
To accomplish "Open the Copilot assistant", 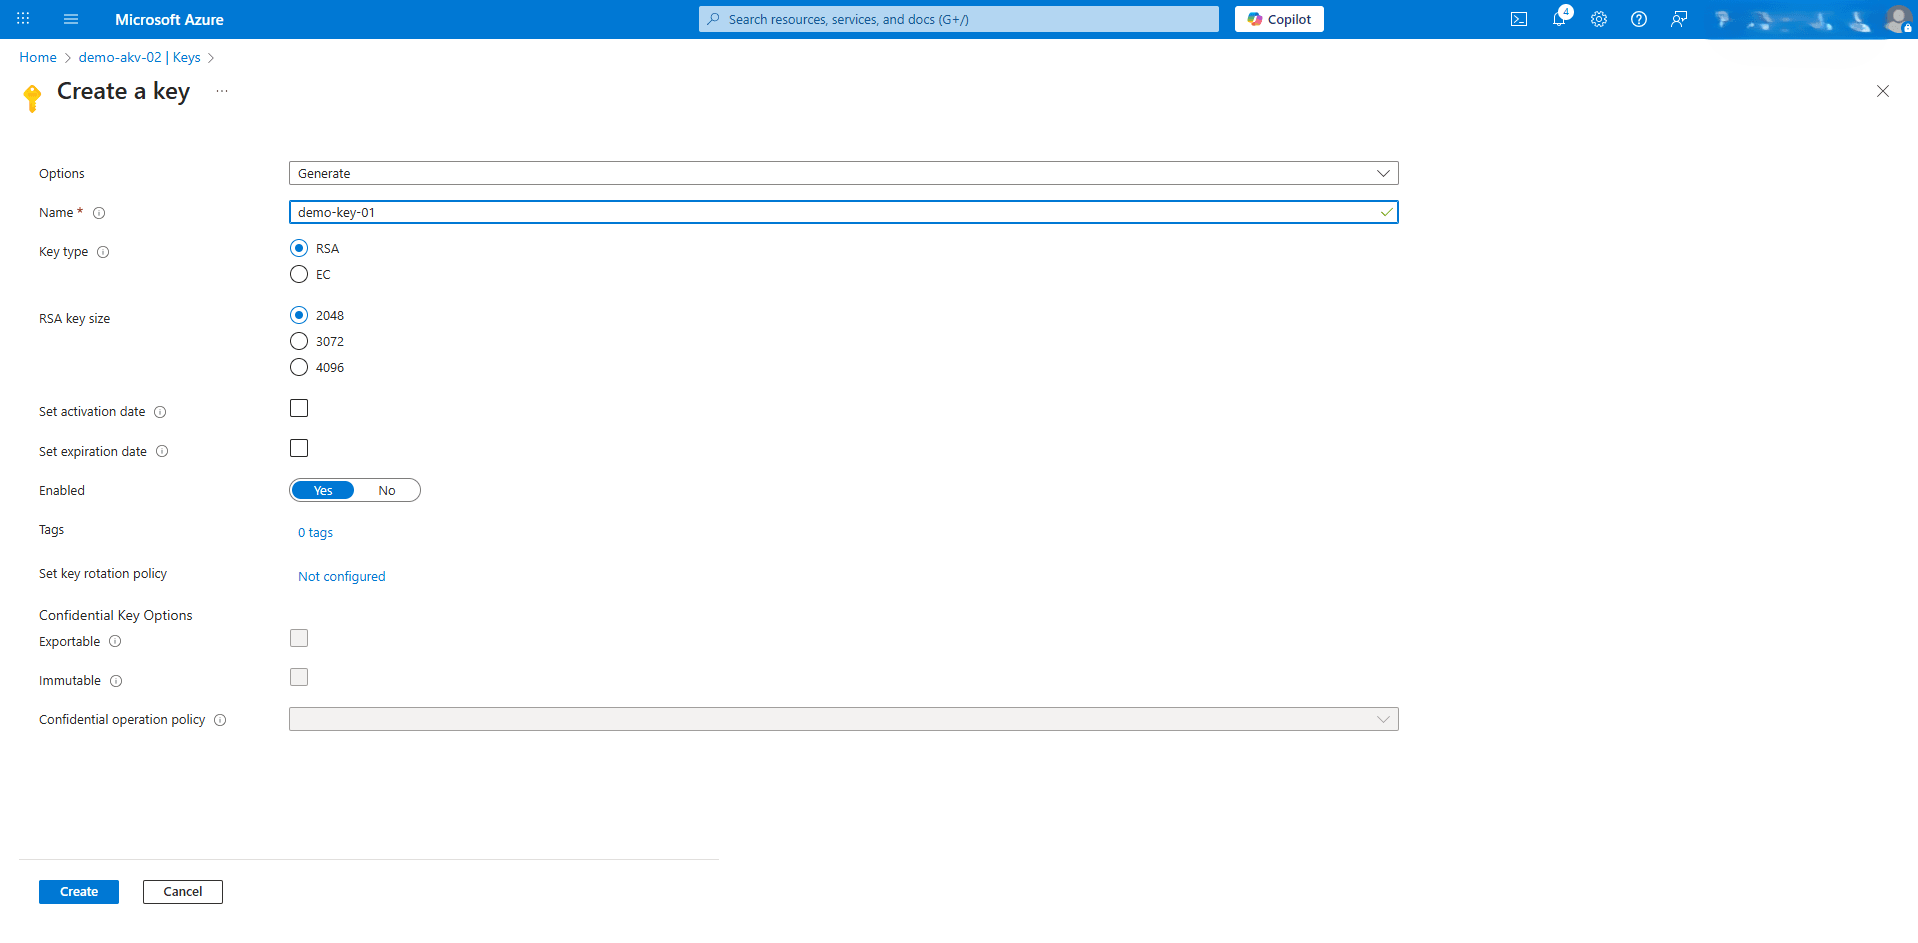I will tap(1279, 18).
